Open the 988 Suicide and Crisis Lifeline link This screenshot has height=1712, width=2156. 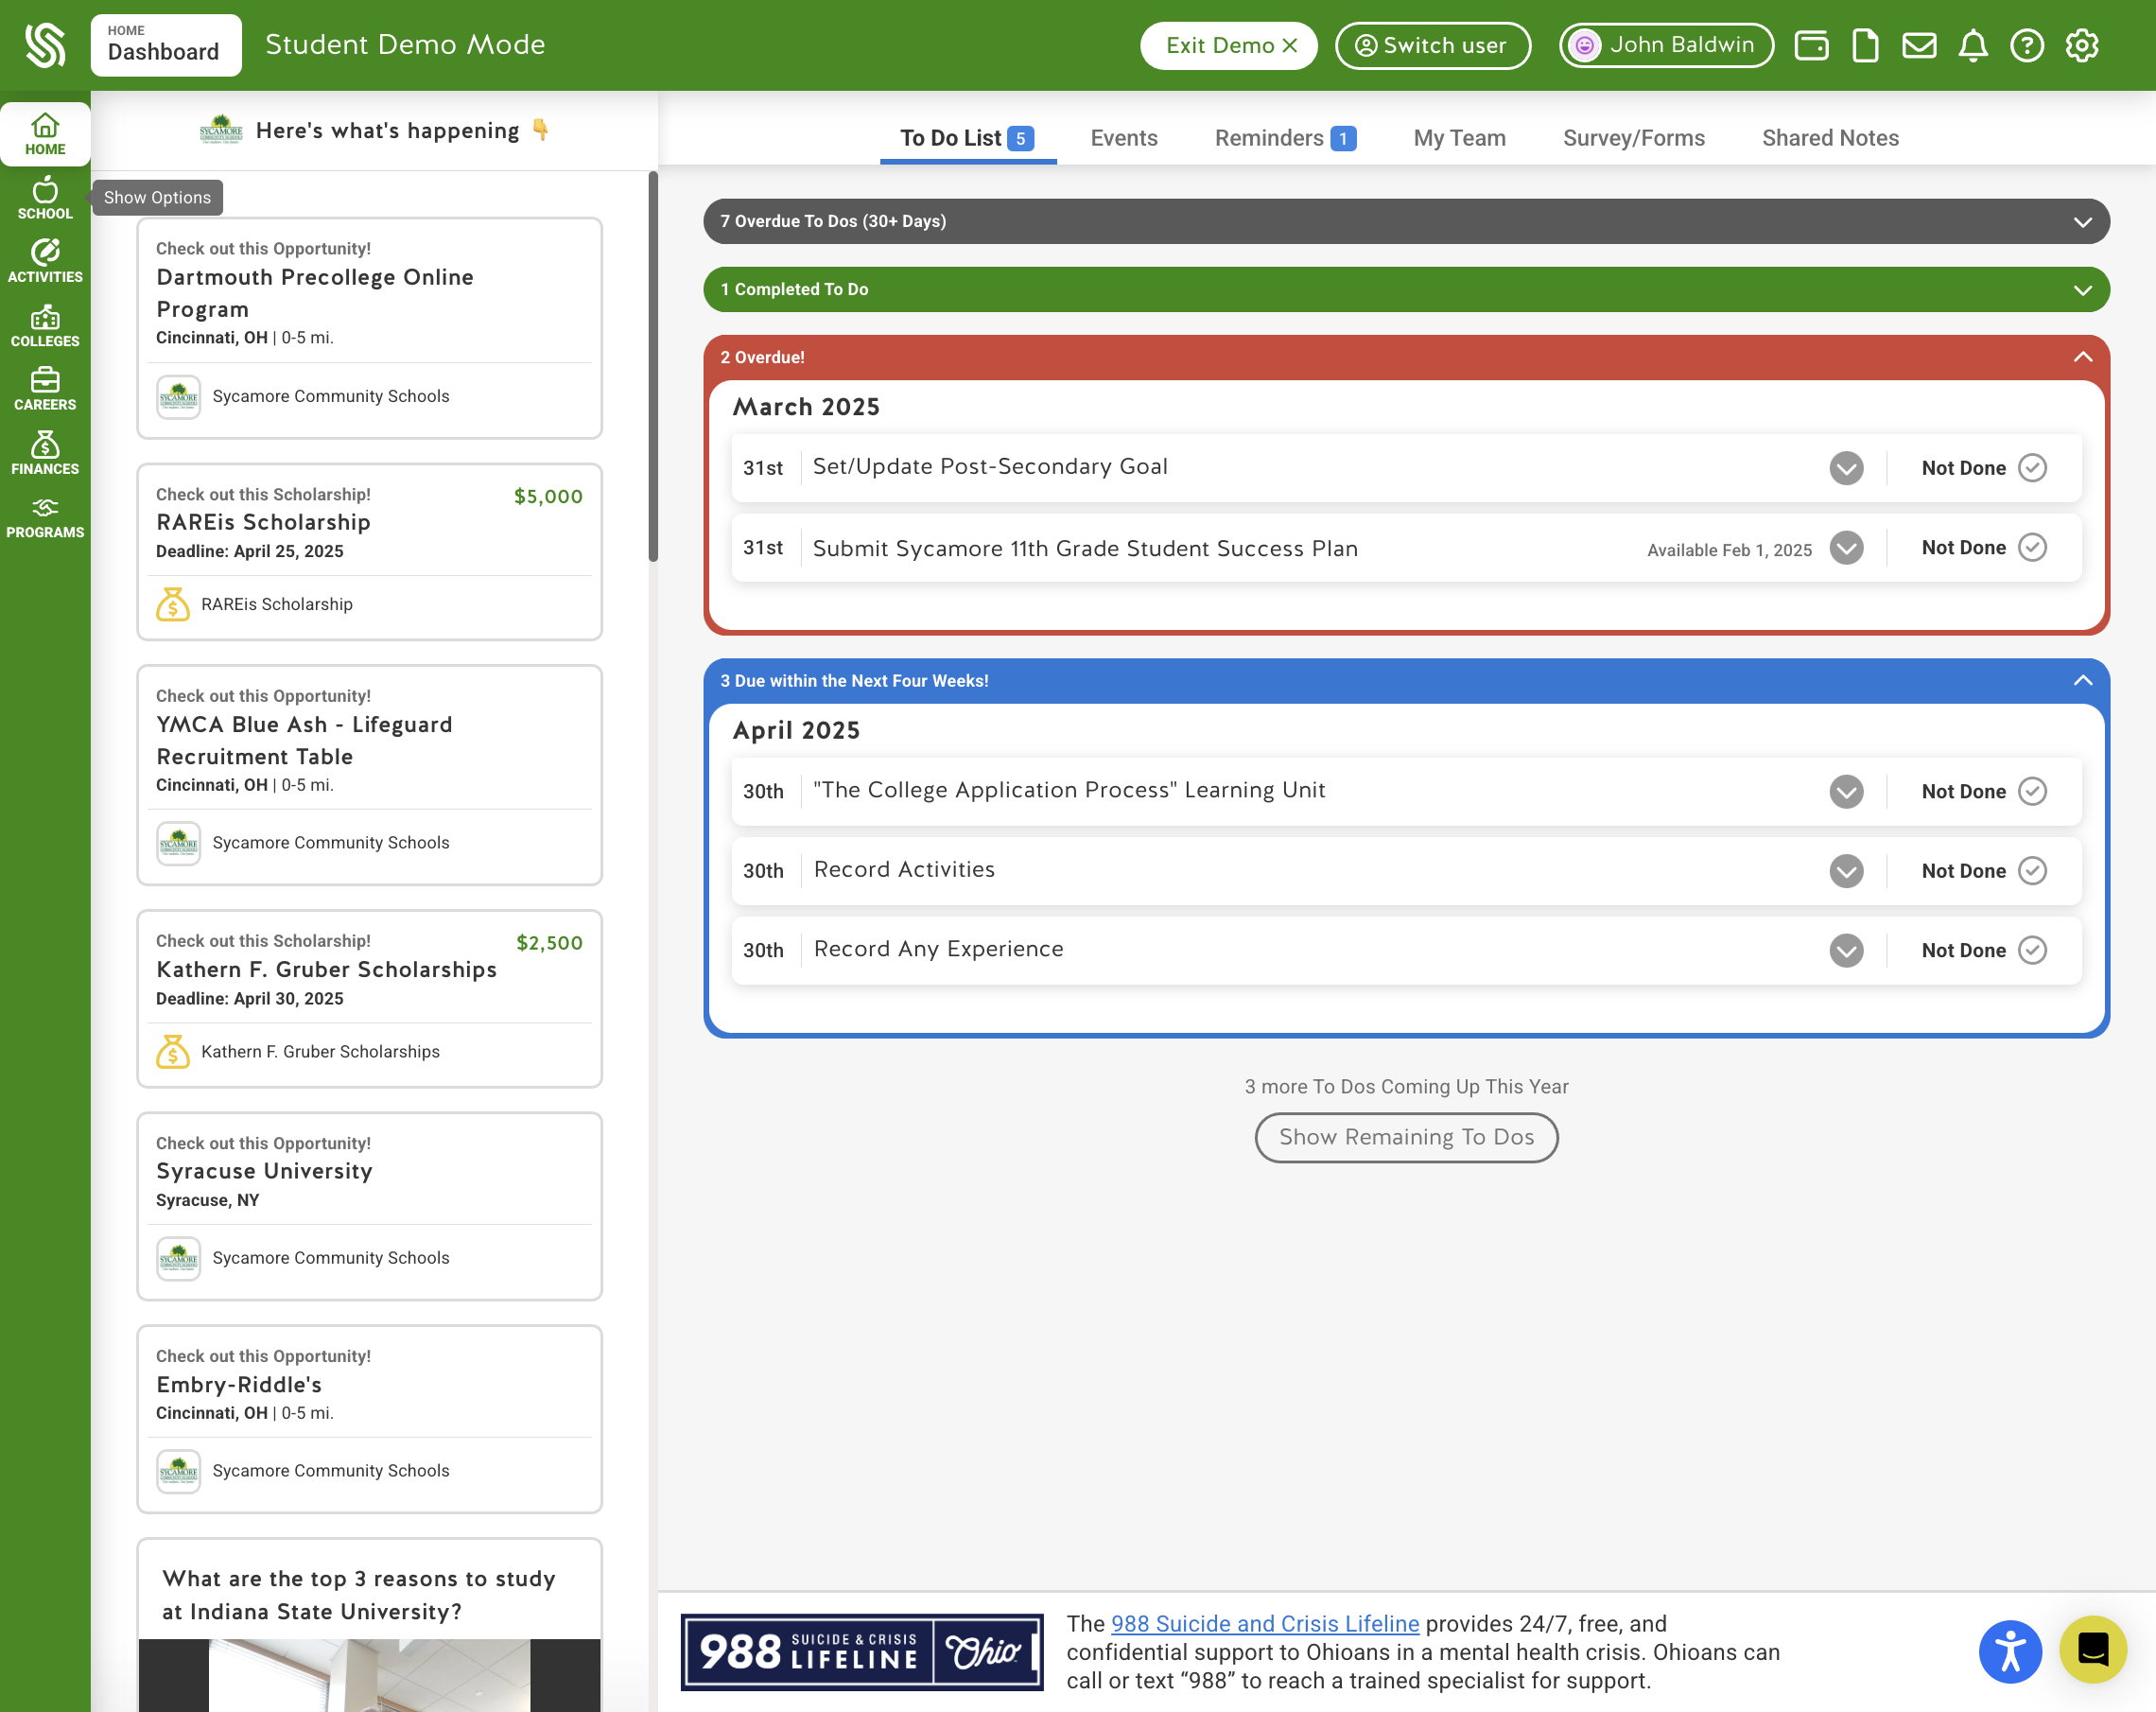pos(1265,1623)
